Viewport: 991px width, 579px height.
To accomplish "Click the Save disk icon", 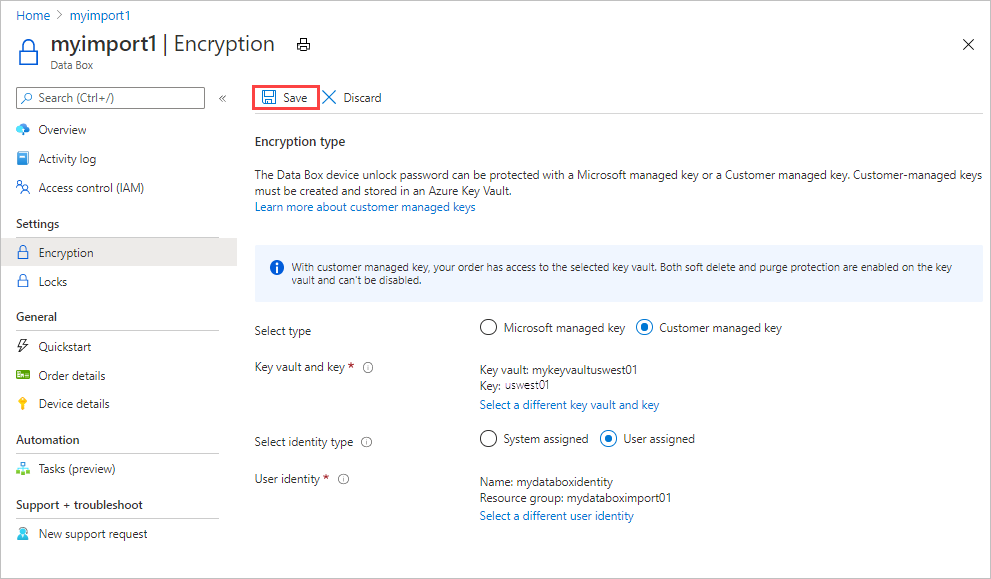I will [269, 97].
